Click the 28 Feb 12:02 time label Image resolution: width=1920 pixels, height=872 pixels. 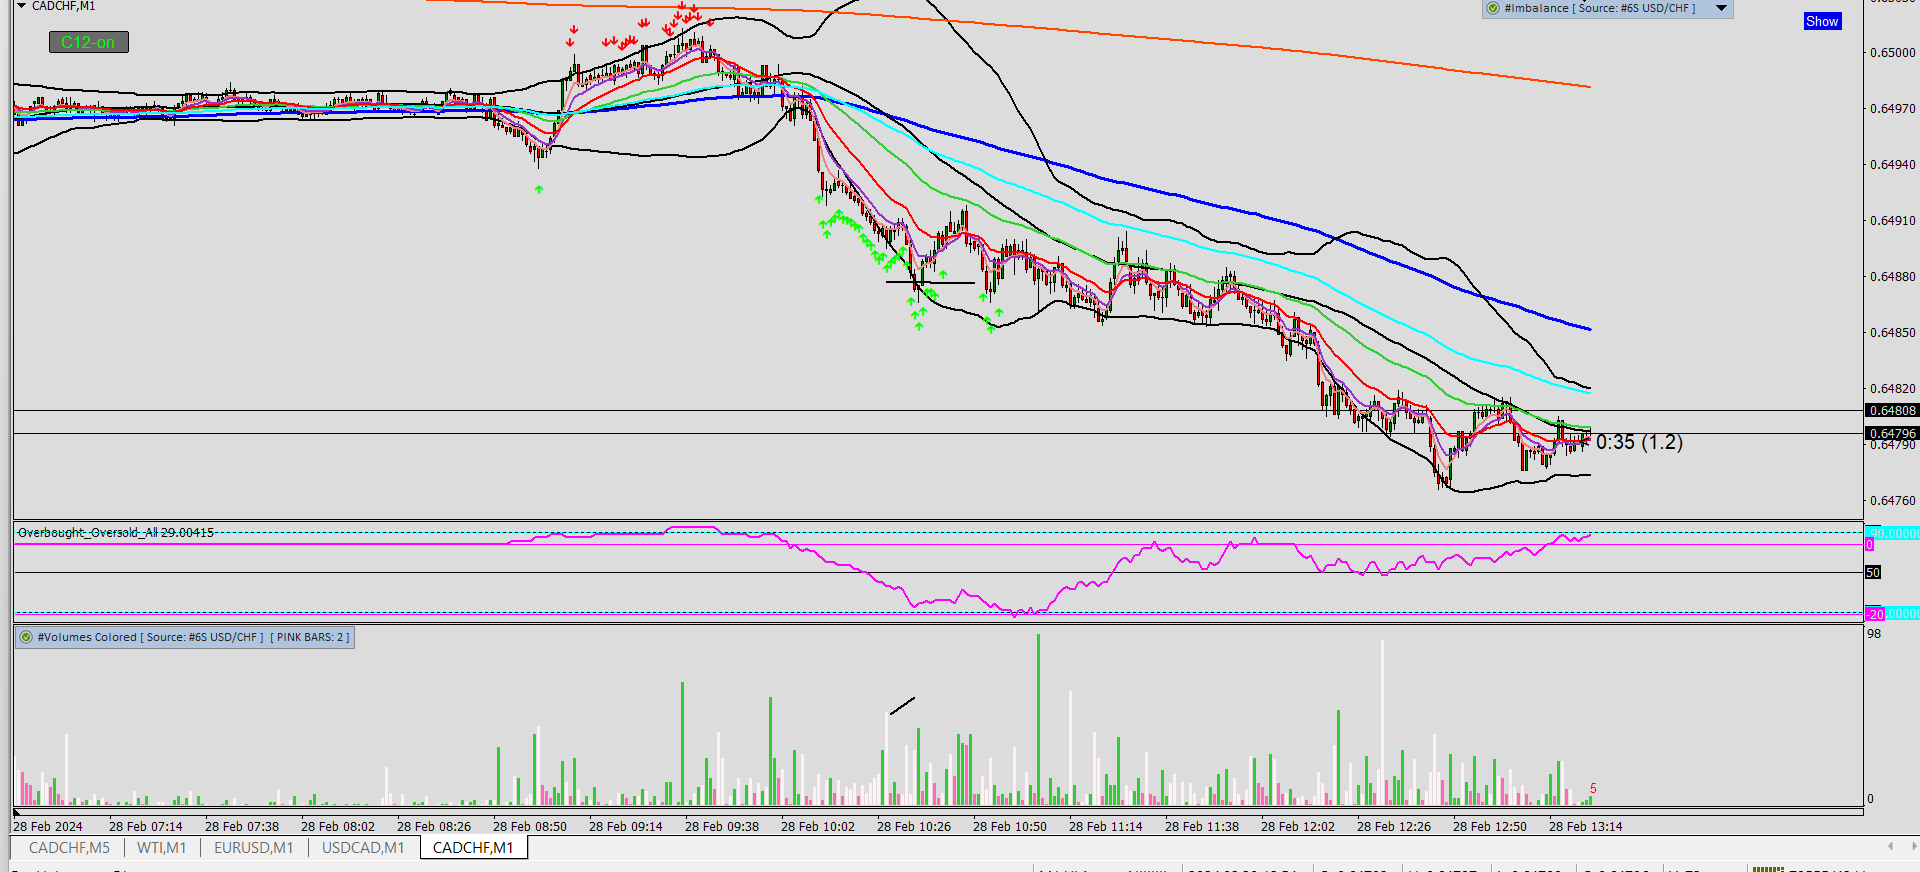[1298, 827]
